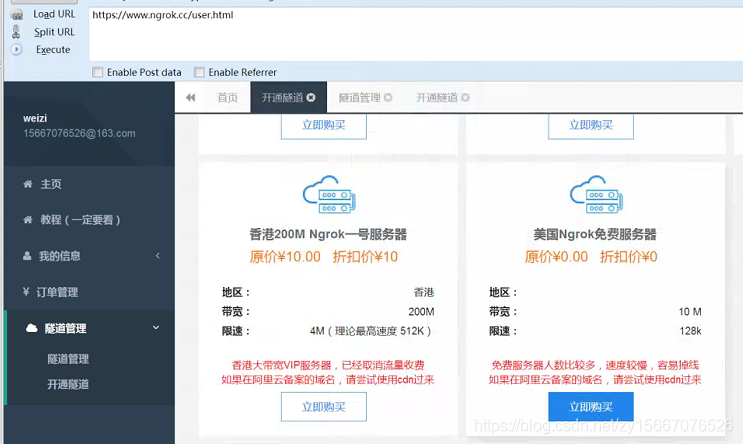
Task: Click user icon beside 我的信息
Action: 27,256
